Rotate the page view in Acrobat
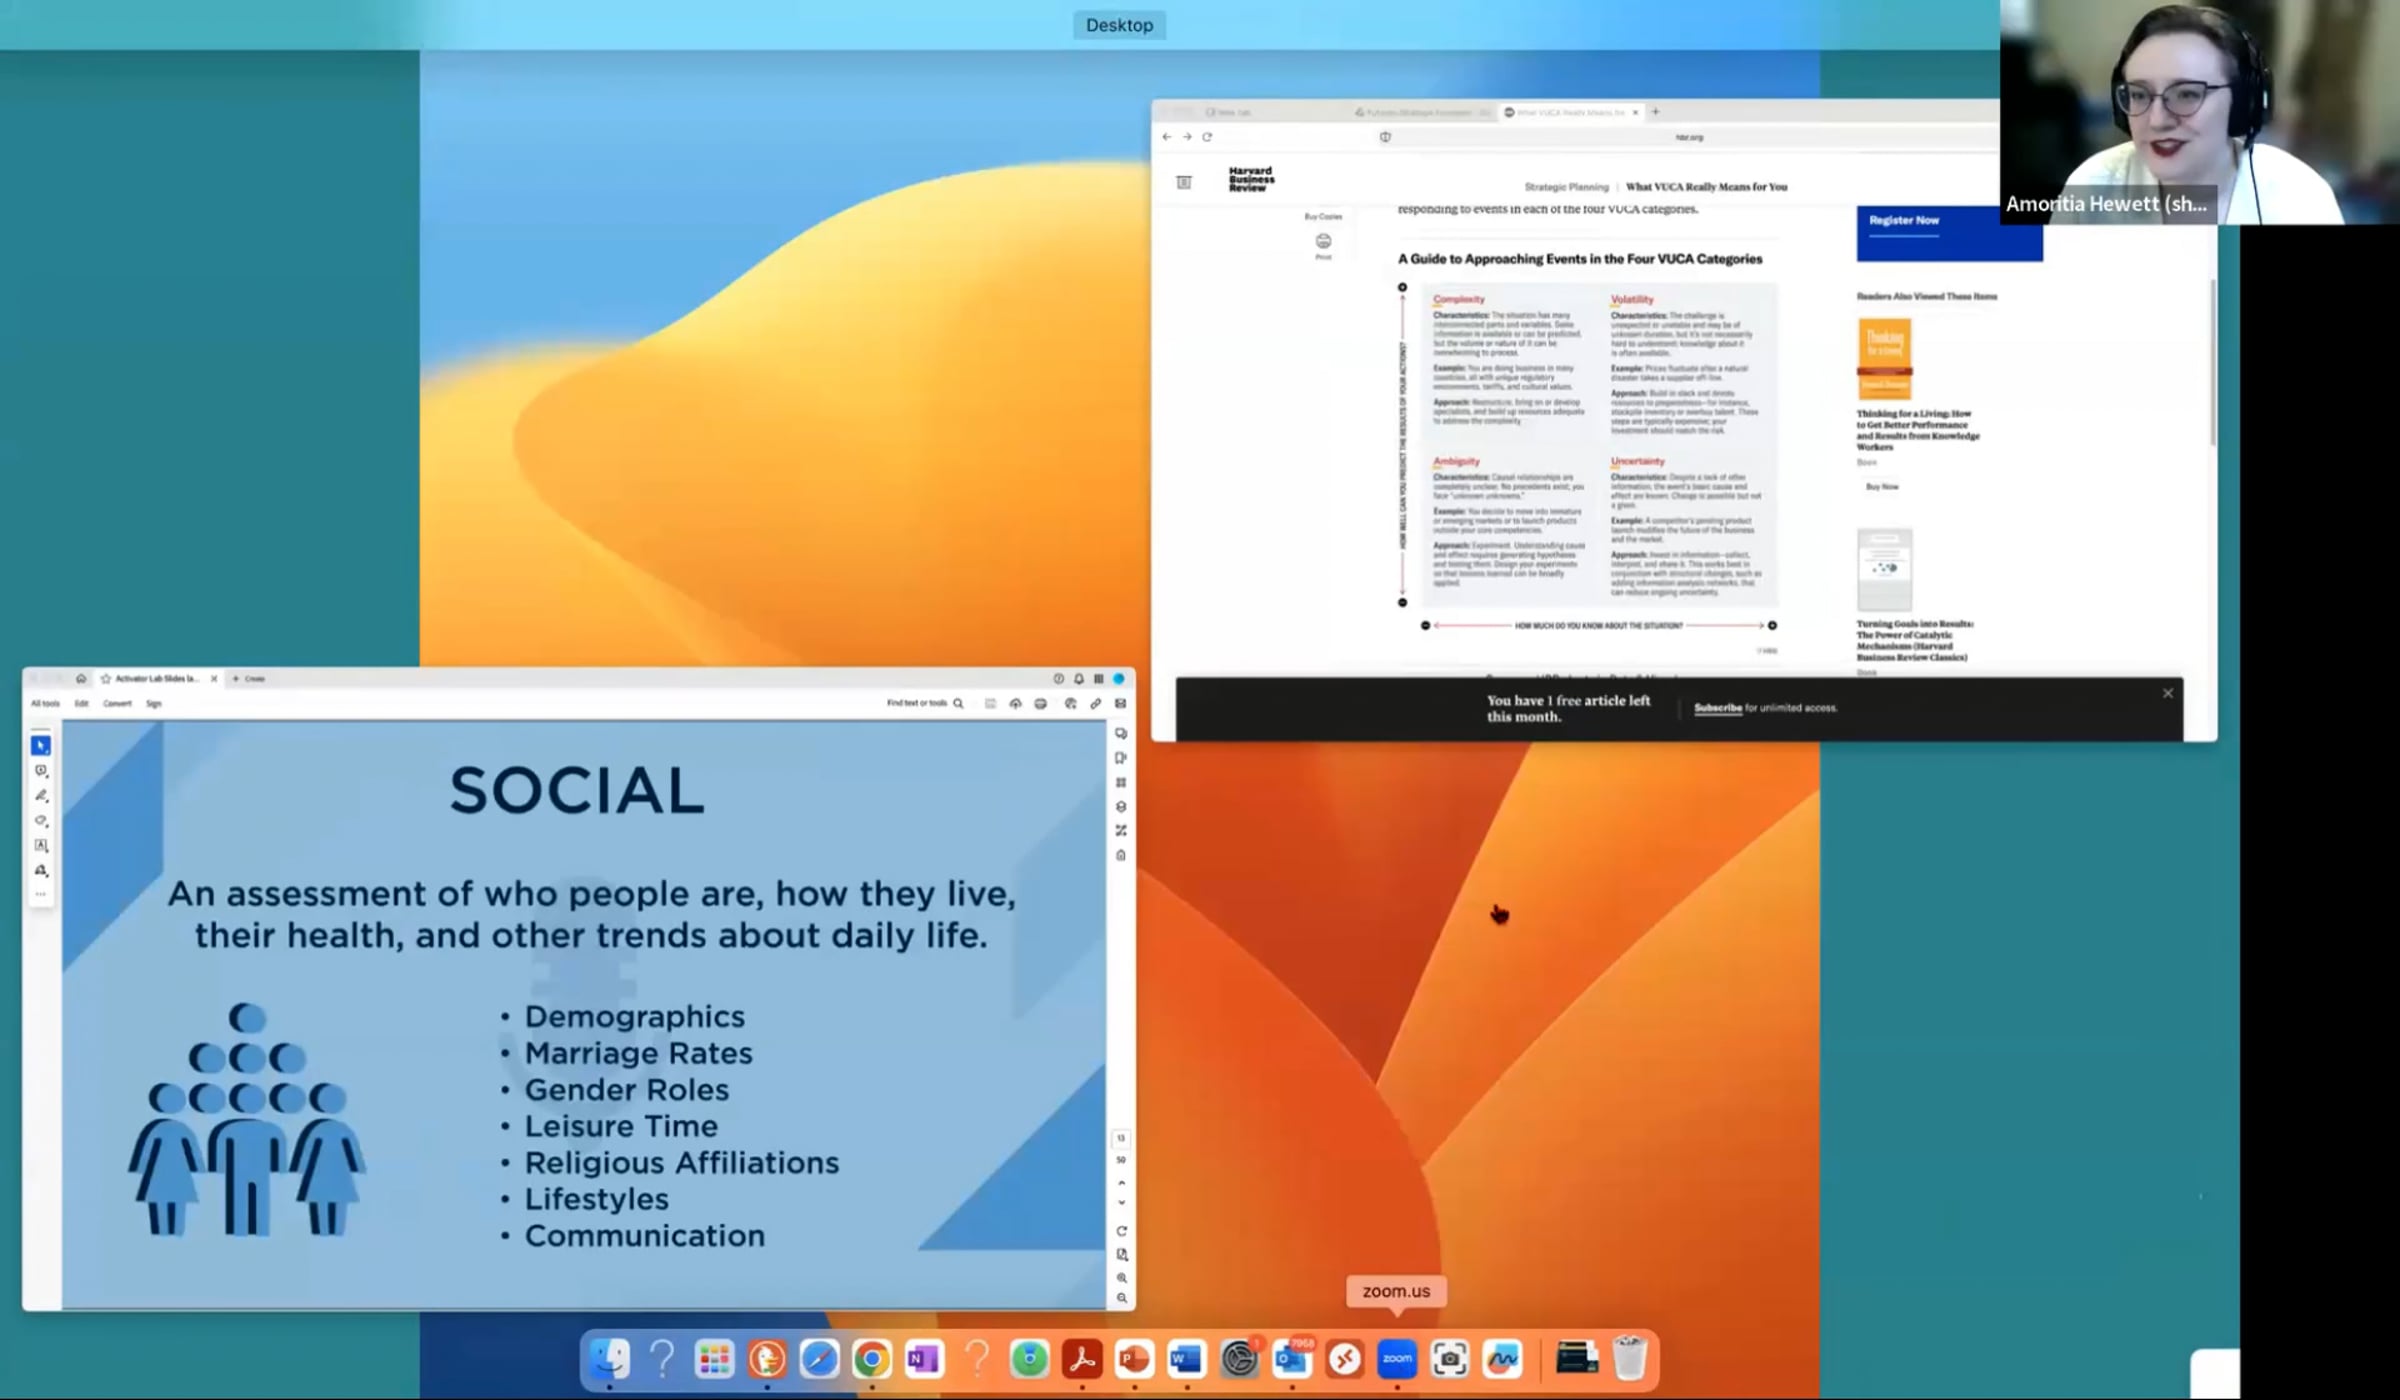The image size is (2400, 1400). (1121, 1231)
